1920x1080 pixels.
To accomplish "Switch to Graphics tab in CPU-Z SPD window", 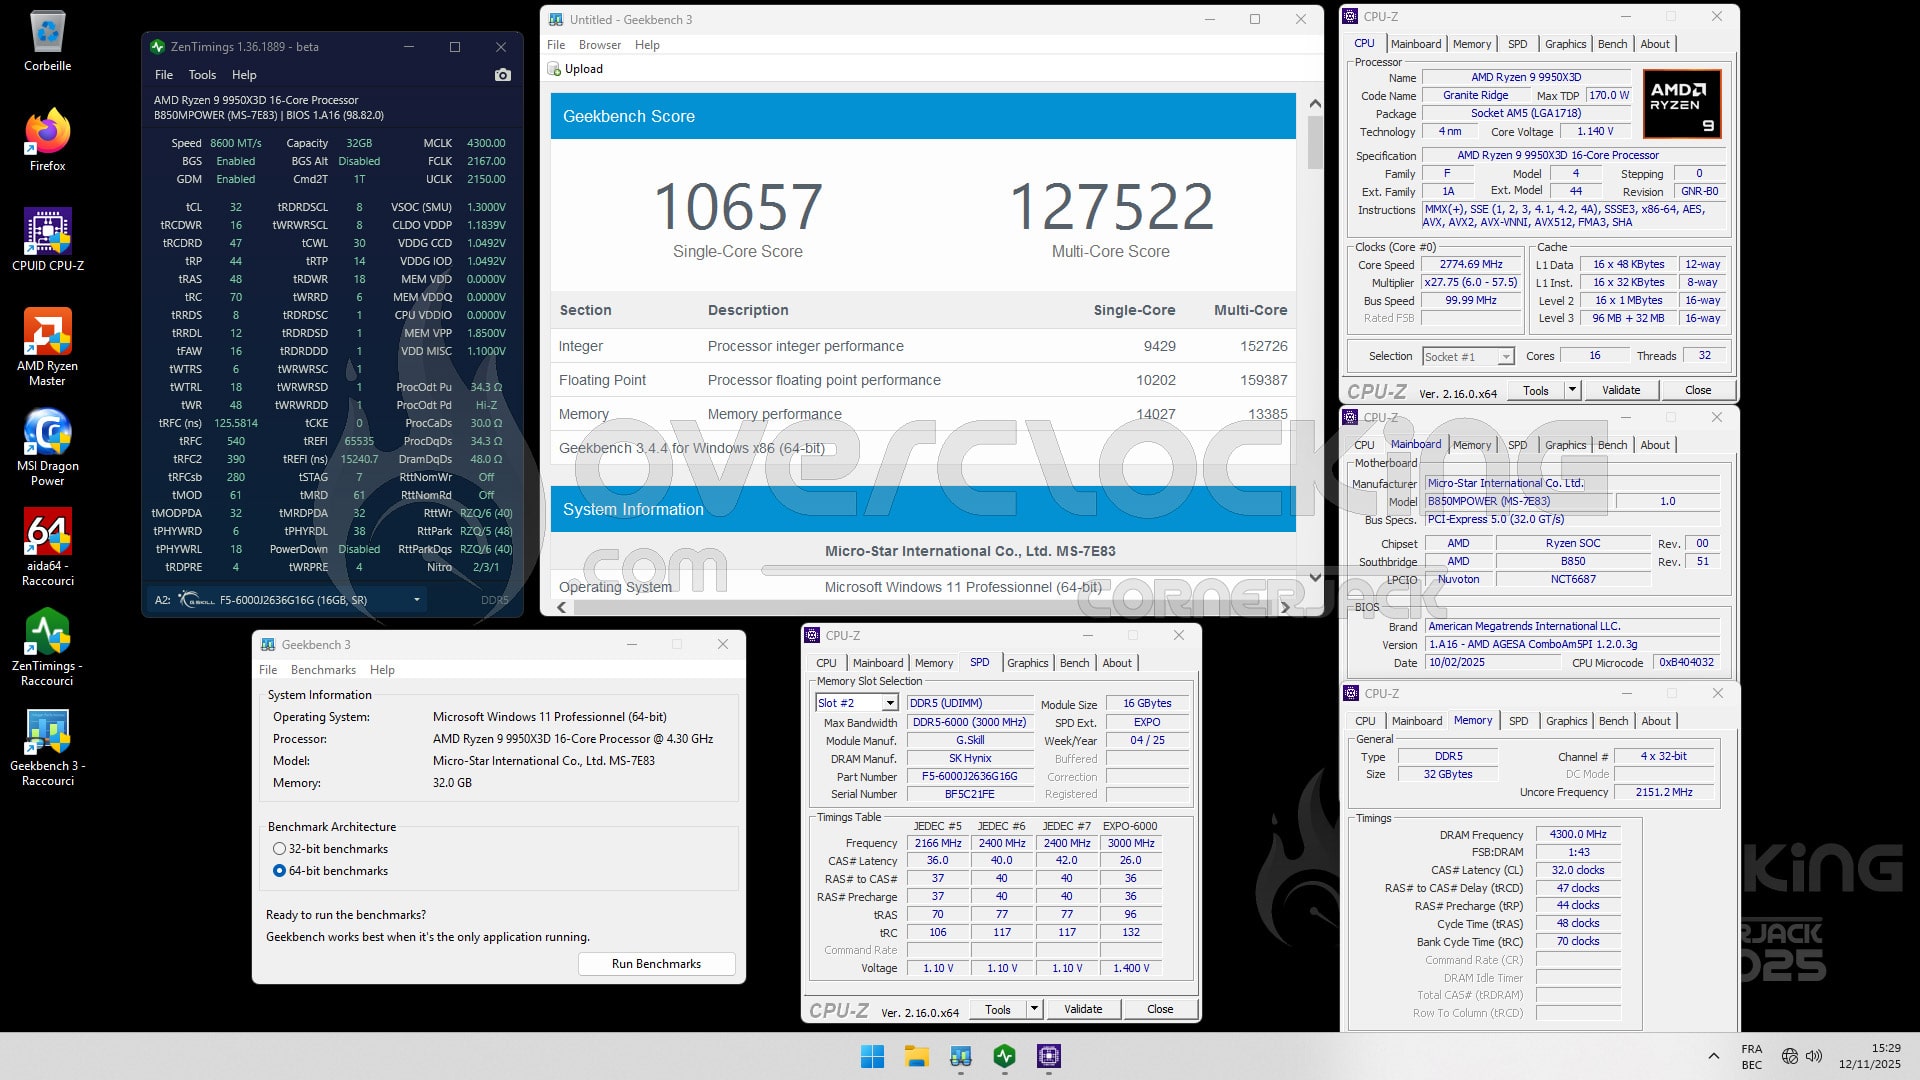I will tap(1028, 663).
